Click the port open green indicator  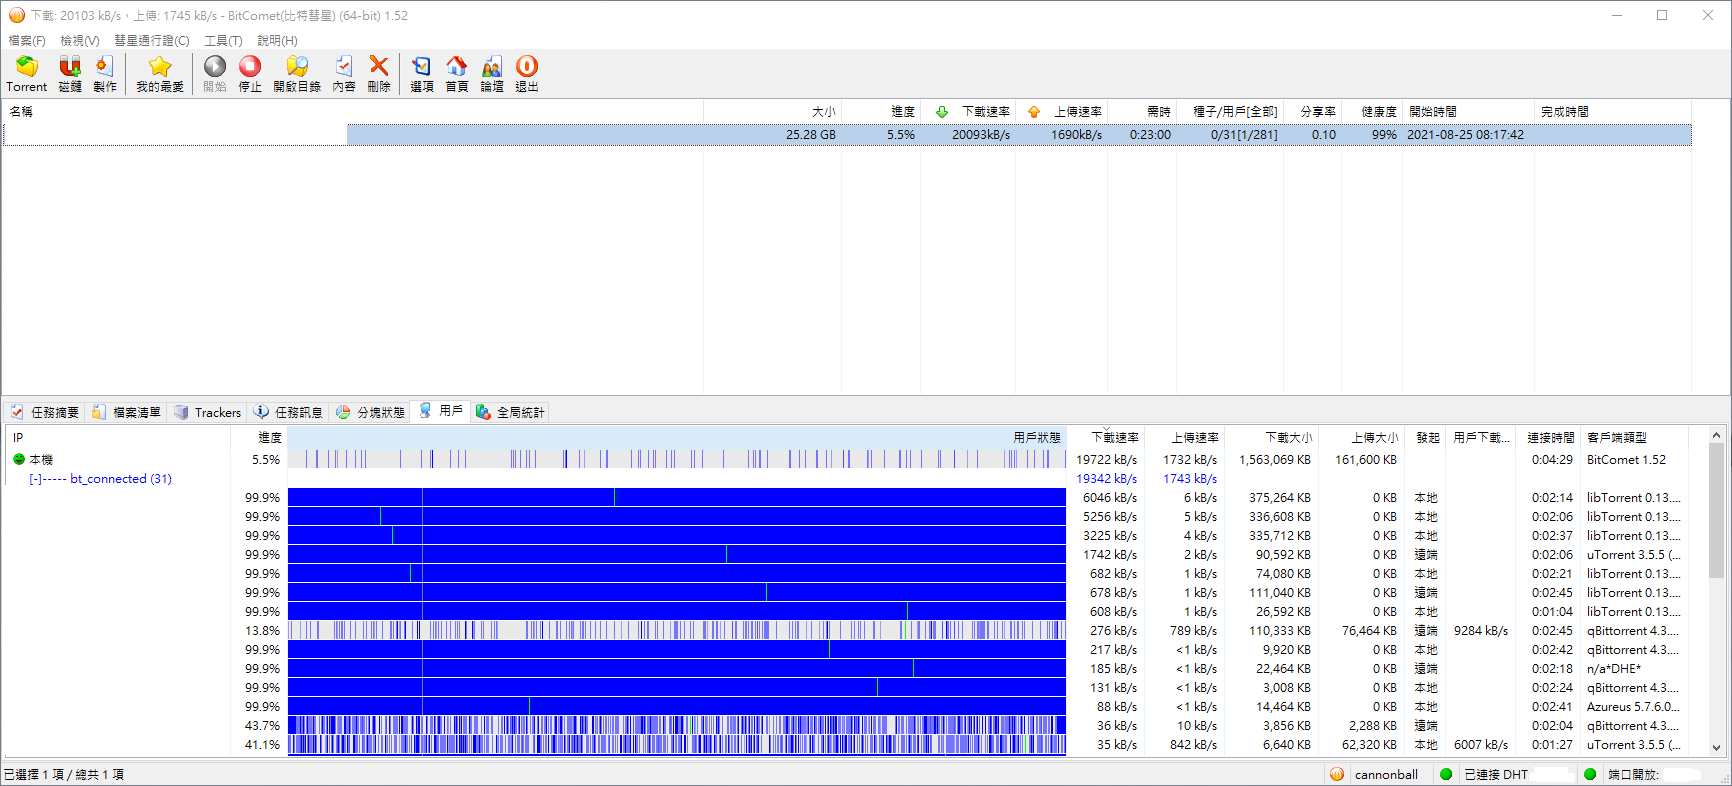[1590, 774]
